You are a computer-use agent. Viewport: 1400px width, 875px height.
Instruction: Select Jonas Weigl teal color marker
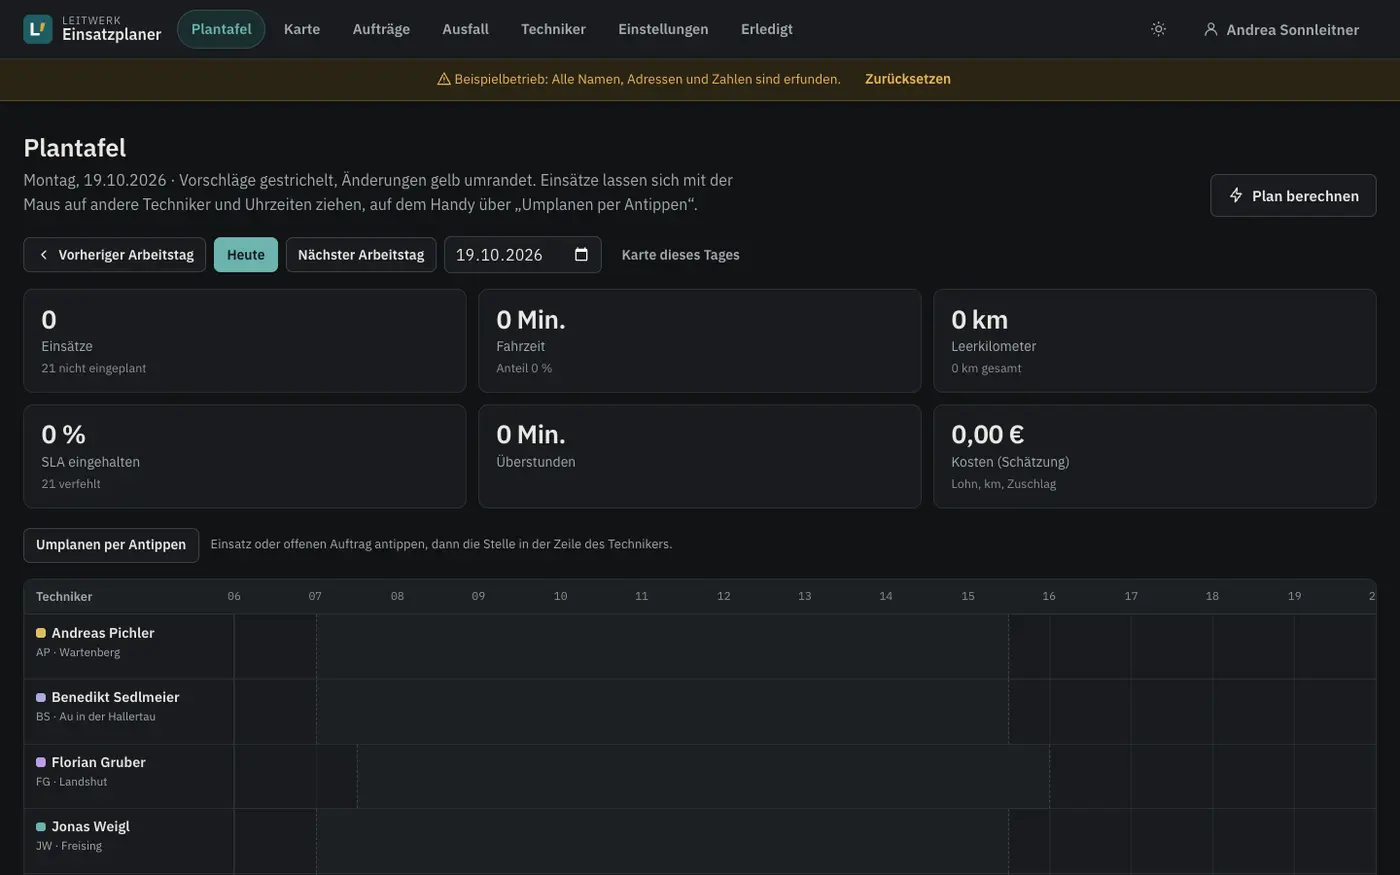tap(41, 827)
